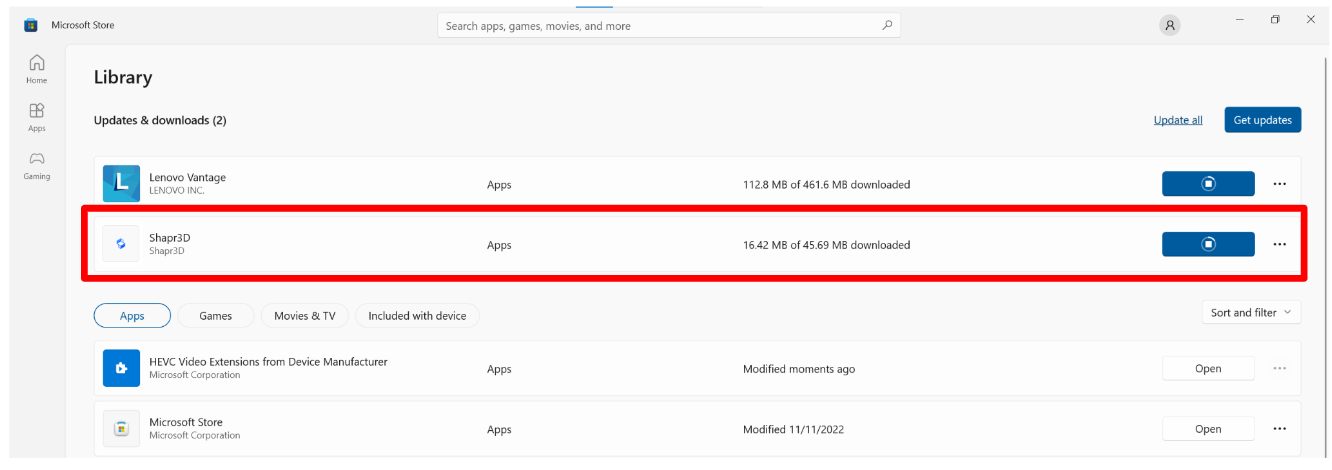Open more options for Microsoft Store row
Viewport: 1332px width, 470px height.
(1279, 429)
